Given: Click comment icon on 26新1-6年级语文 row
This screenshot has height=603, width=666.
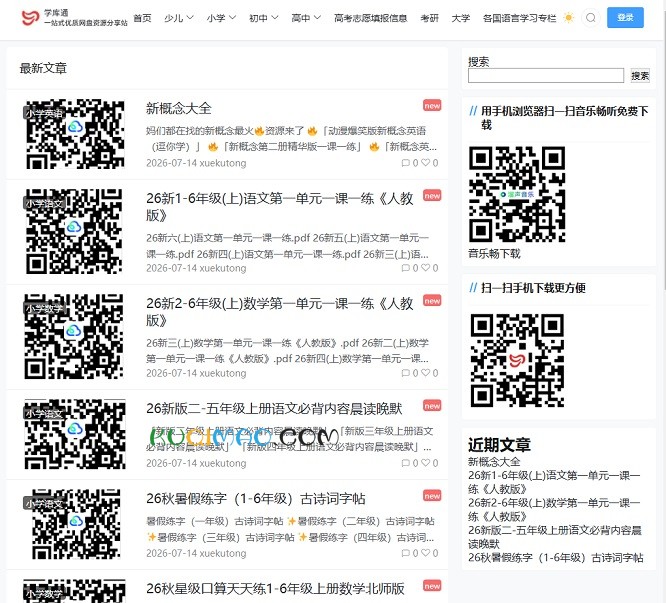Looking at the screenshot, I should [x=406, y=268].
